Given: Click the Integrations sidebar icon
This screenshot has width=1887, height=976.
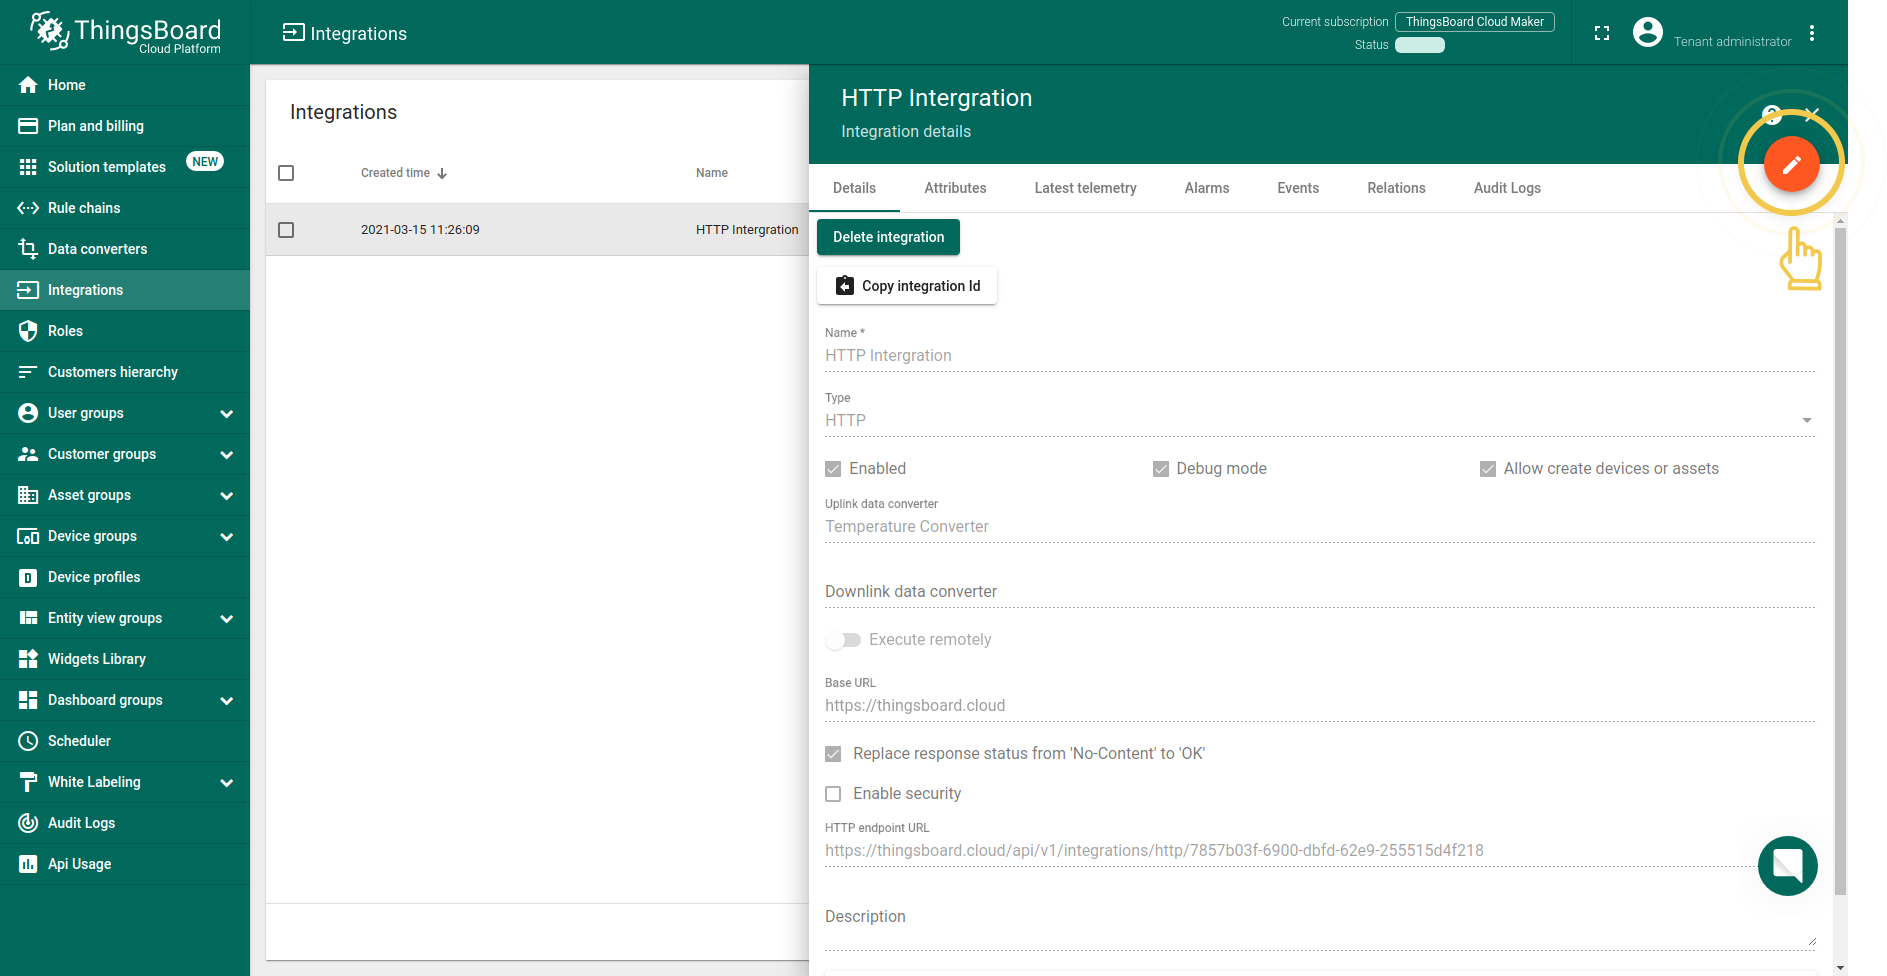Looking at the screenshot, I should pos(28,290).
